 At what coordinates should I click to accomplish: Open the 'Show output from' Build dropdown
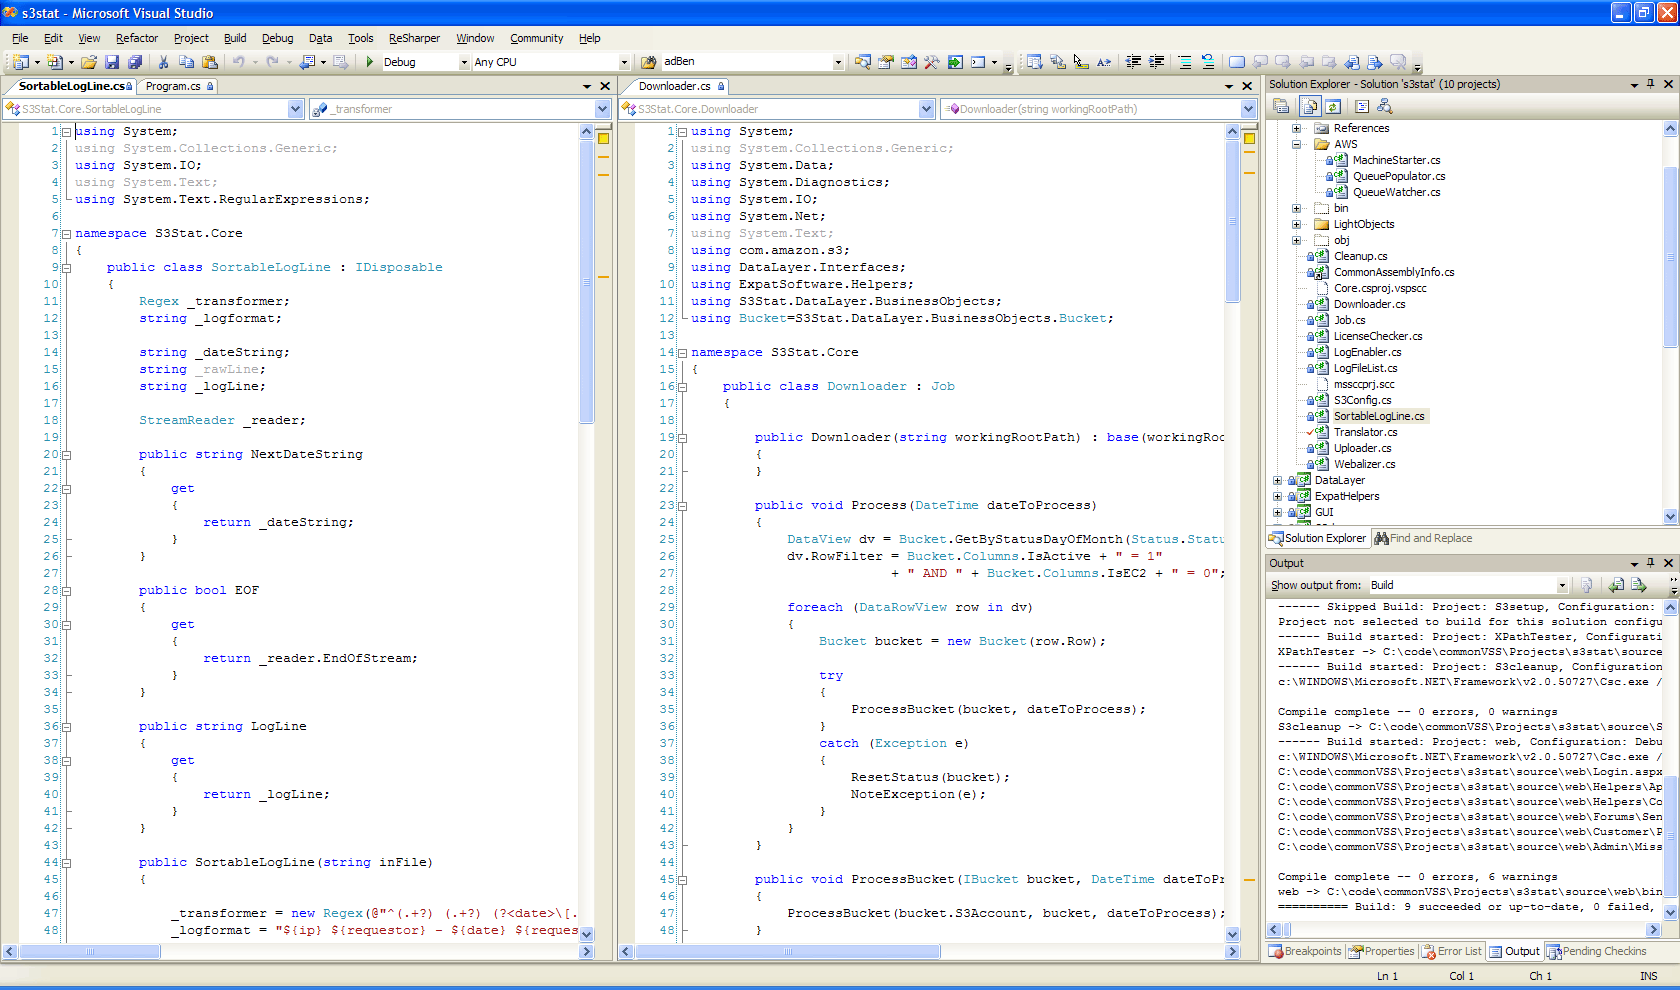tap(1562, 585)
